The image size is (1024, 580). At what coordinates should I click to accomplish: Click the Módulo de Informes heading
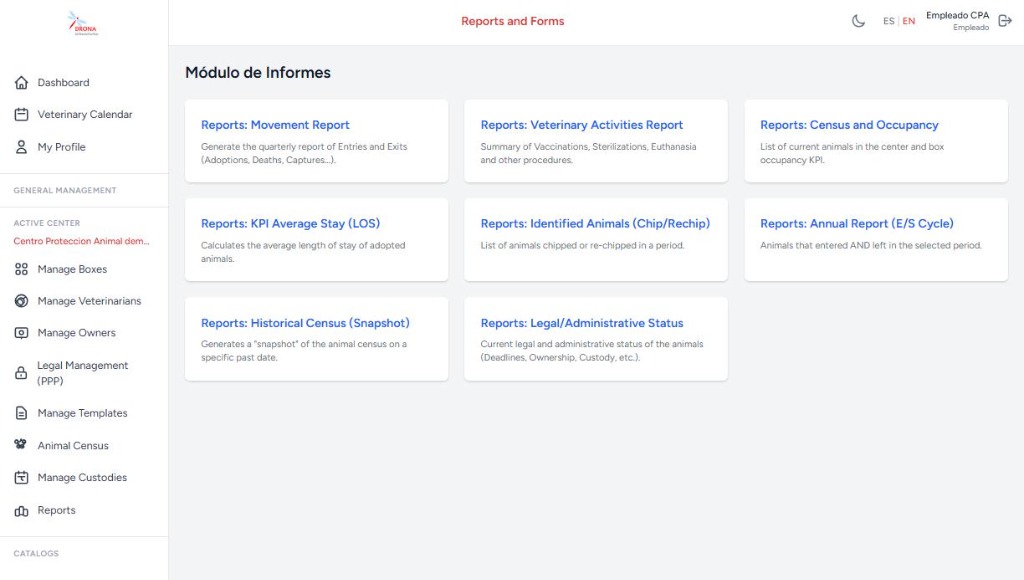(x=258, y=72)
